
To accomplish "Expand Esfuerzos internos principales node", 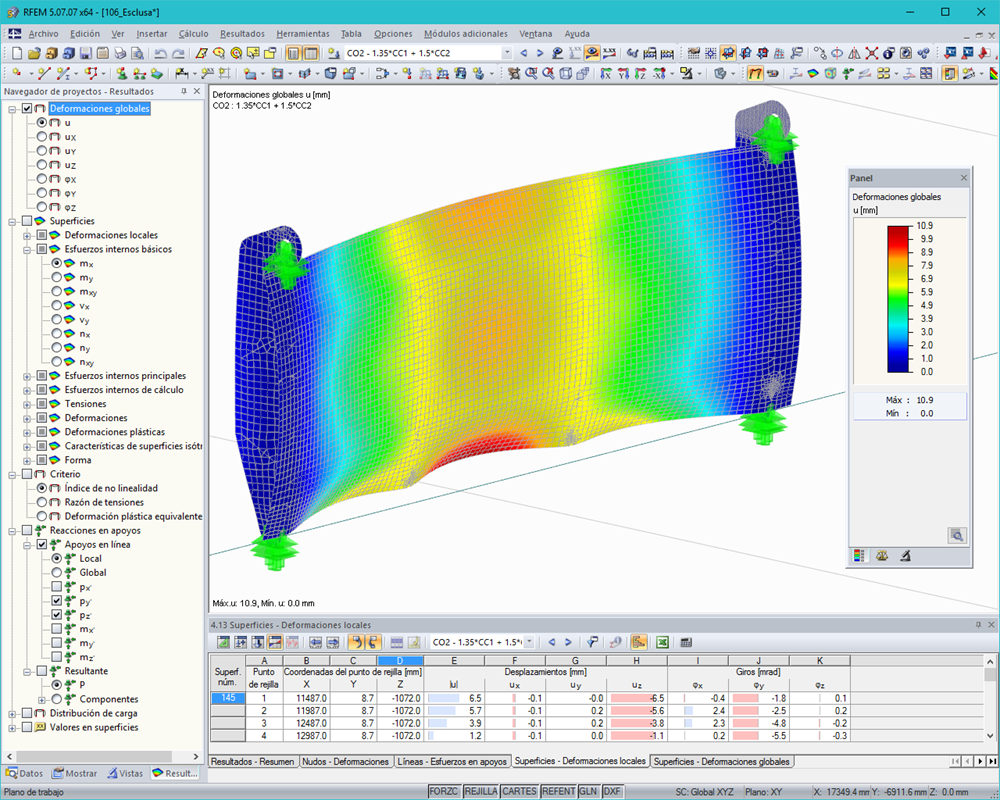I will point(27,376).
